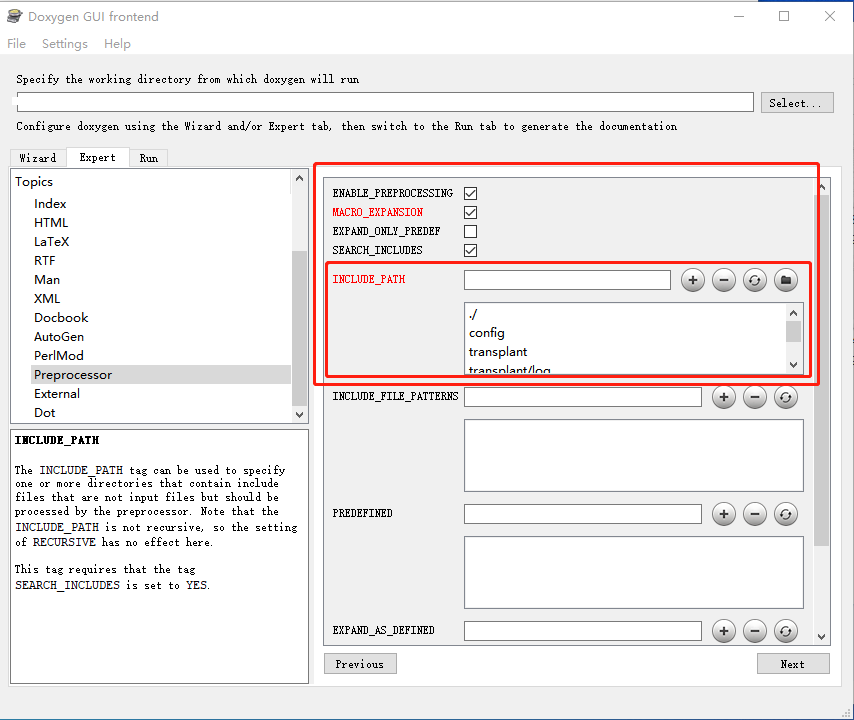
Task: Remove INCLUDE_PATH entry with minus icon
Action: [724, 280]
